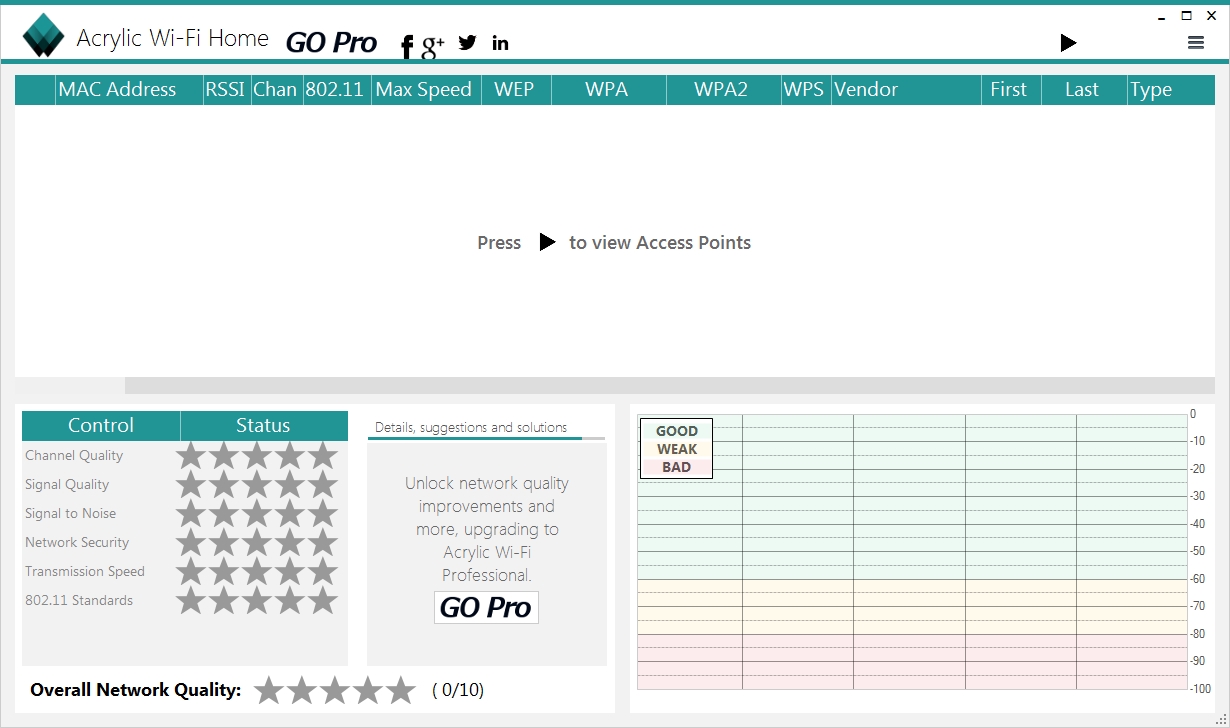
Task: Sort by Last column header
Action: [x=1082, y=89]
